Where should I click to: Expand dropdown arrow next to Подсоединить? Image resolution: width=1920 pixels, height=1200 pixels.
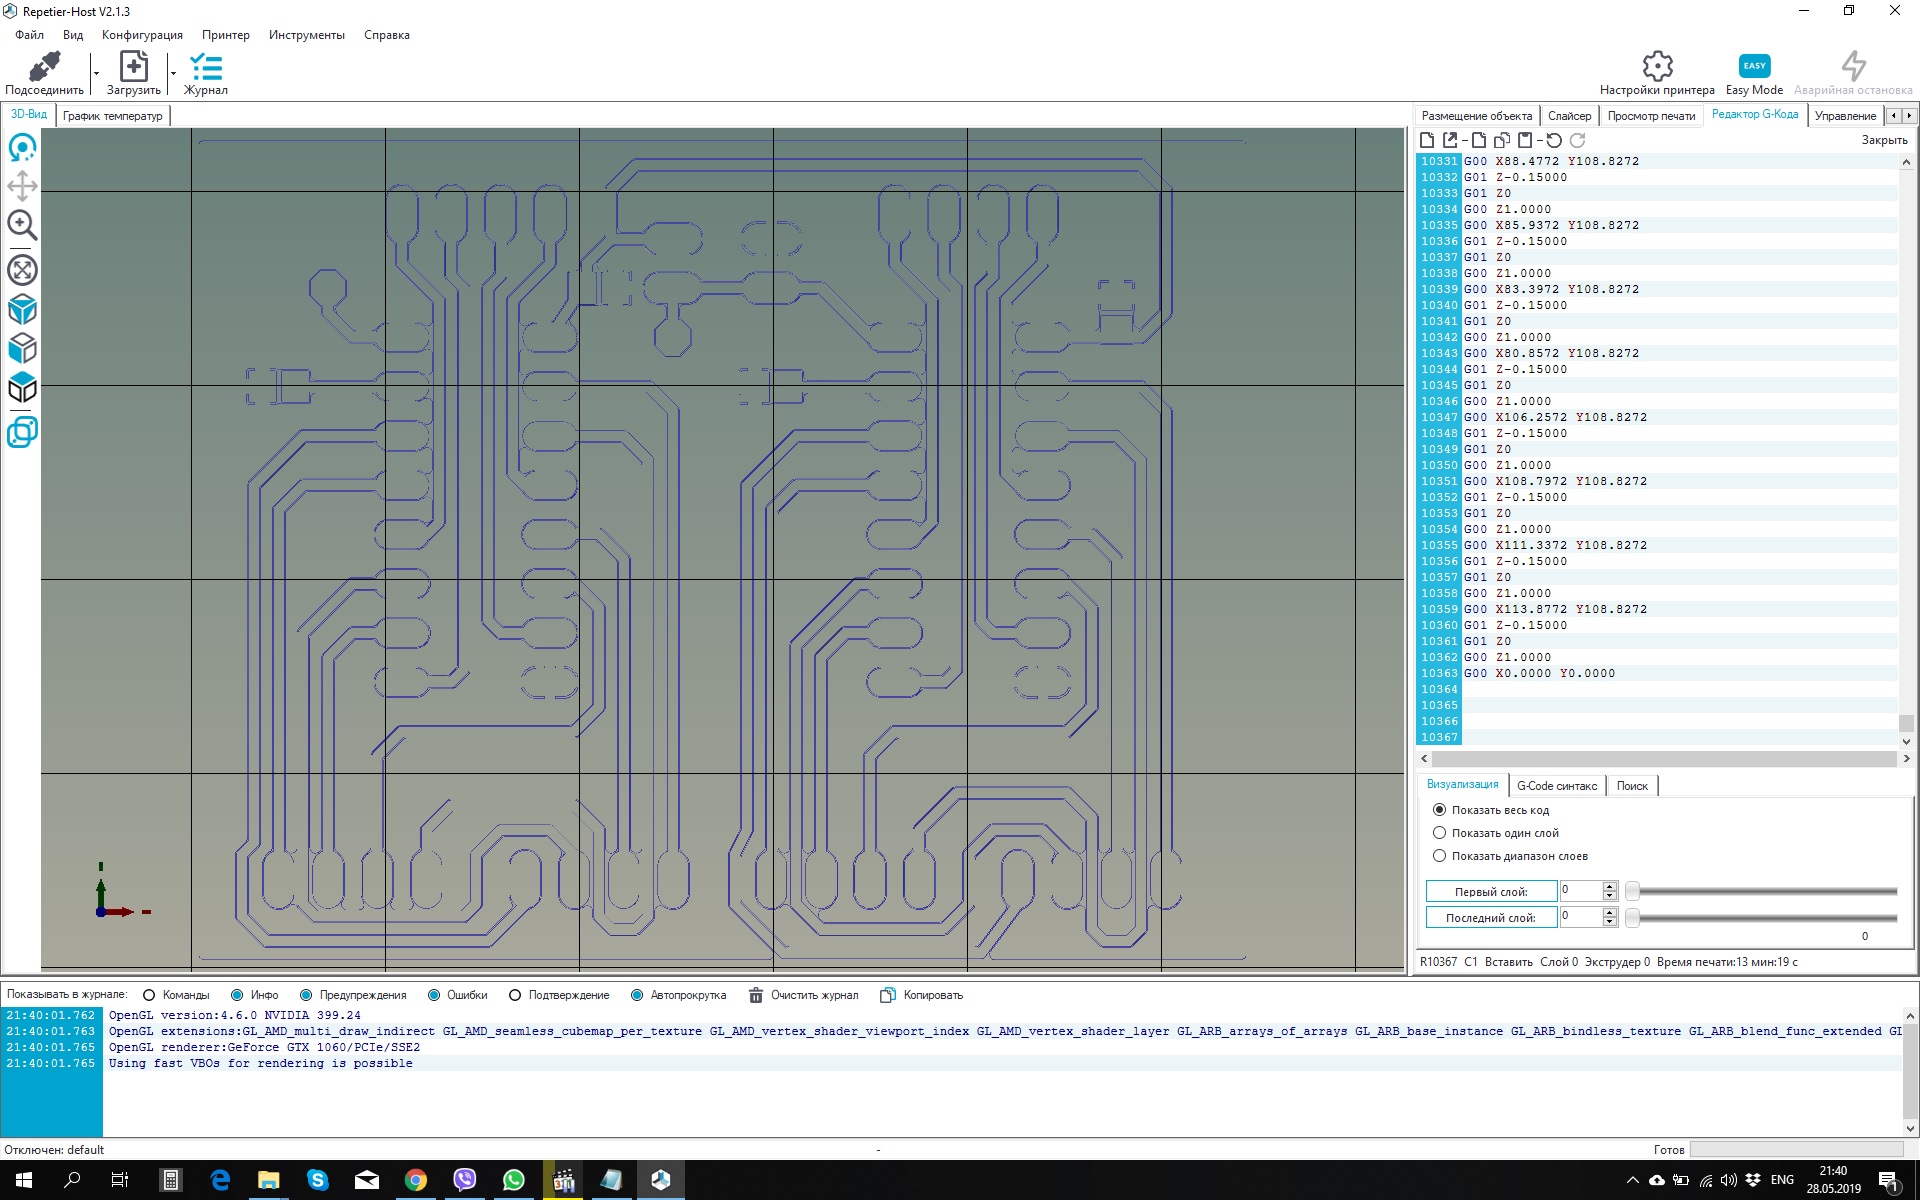97,73
